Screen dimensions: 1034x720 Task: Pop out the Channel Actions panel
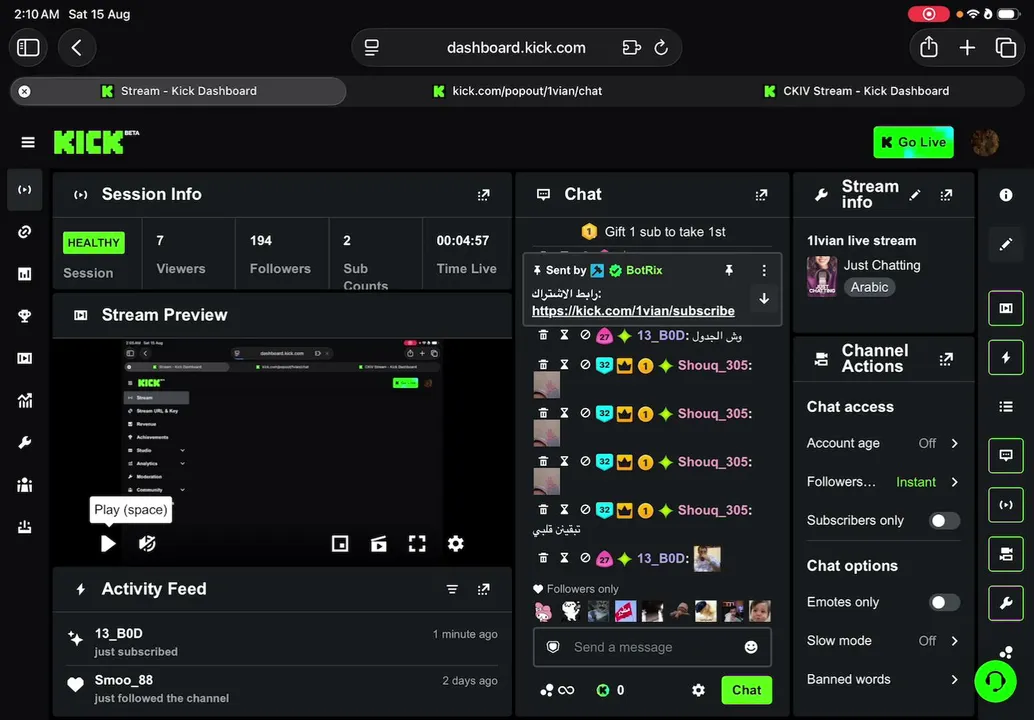pos(946,359)
